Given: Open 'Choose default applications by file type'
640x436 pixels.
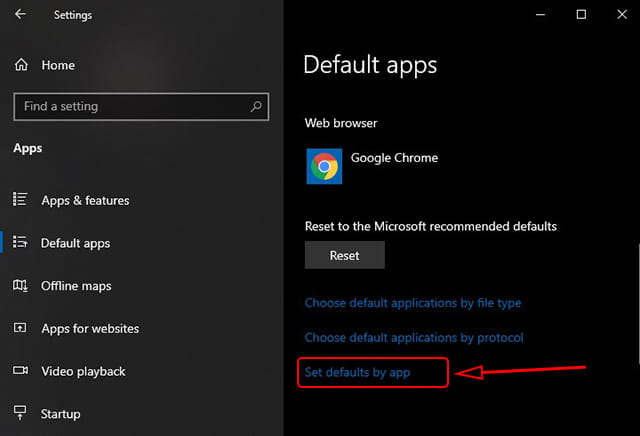Looking at the screenshot, I should (x=413, y=303).
